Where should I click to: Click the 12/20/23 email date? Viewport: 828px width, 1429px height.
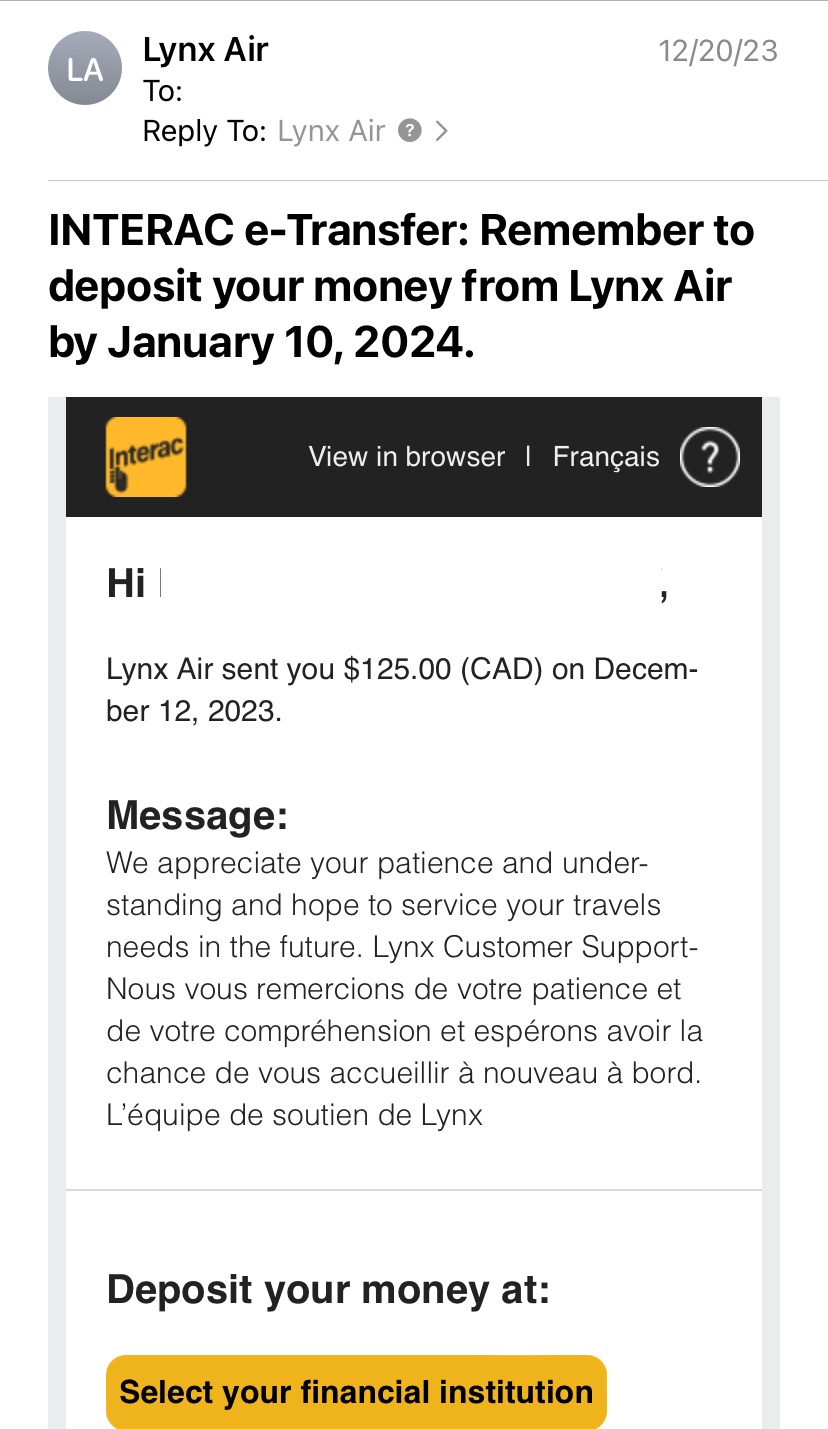click(x=717, y=51)
